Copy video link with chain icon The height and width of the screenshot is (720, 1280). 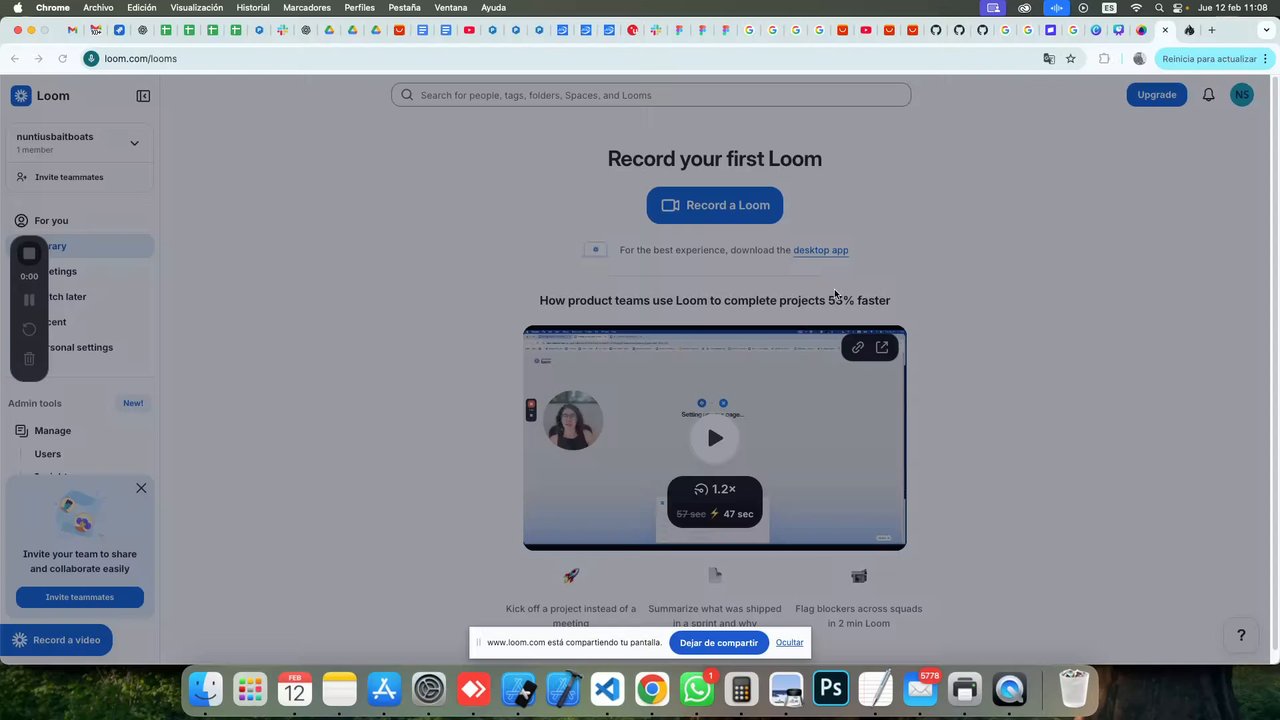point(858,347)
